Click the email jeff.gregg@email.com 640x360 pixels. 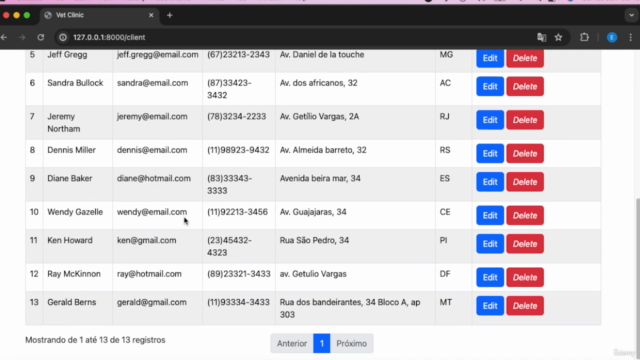coord(158,55)
